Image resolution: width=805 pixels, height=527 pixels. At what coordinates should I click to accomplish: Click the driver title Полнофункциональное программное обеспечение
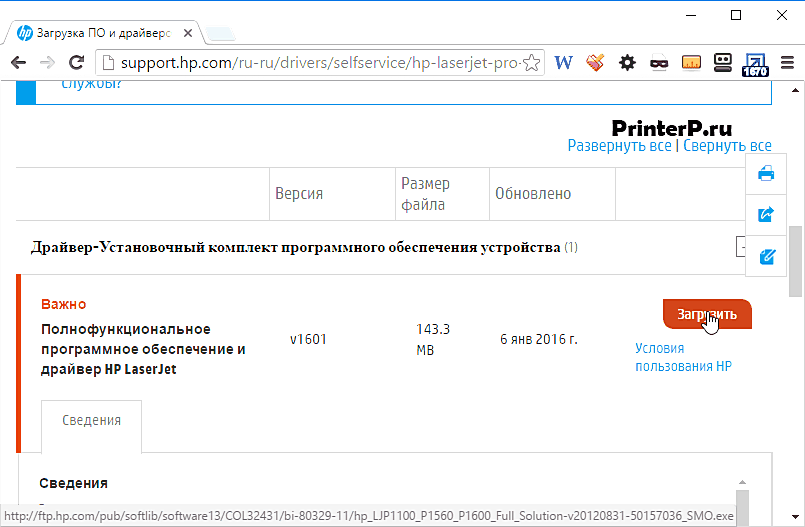click(143, 349)
